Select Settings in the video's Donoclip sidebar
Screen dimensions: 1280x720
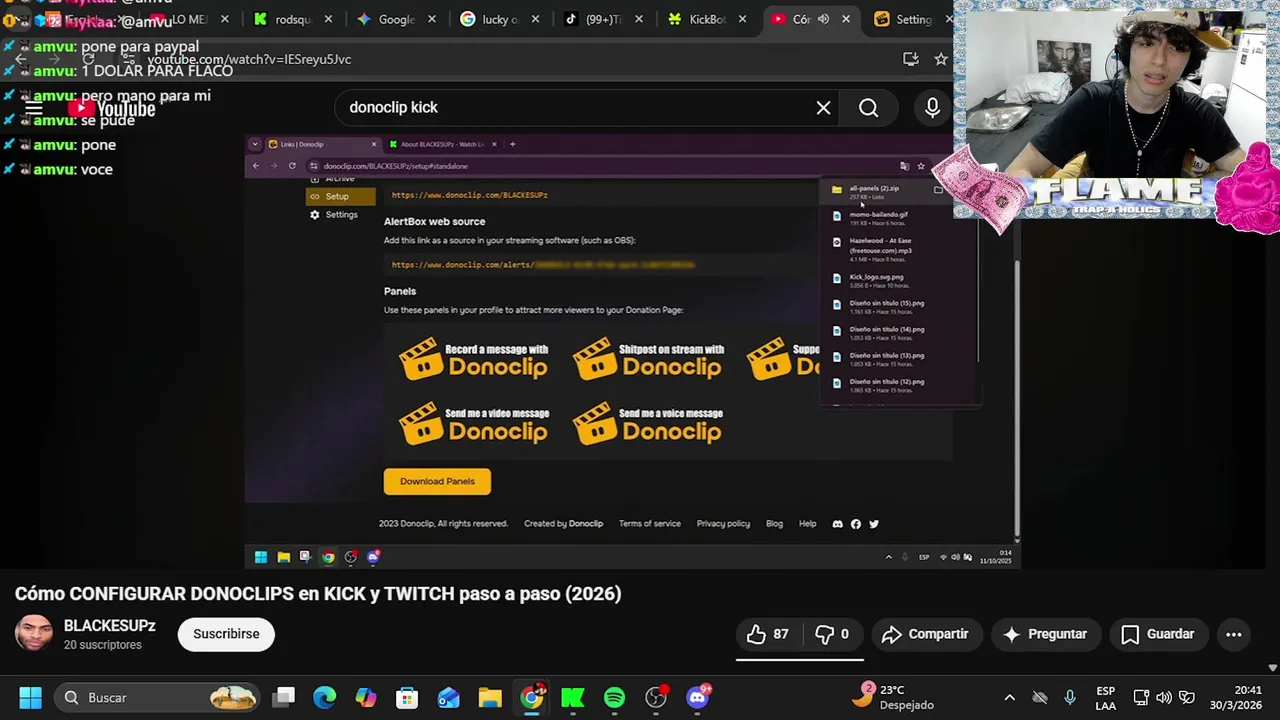point(341,215)
